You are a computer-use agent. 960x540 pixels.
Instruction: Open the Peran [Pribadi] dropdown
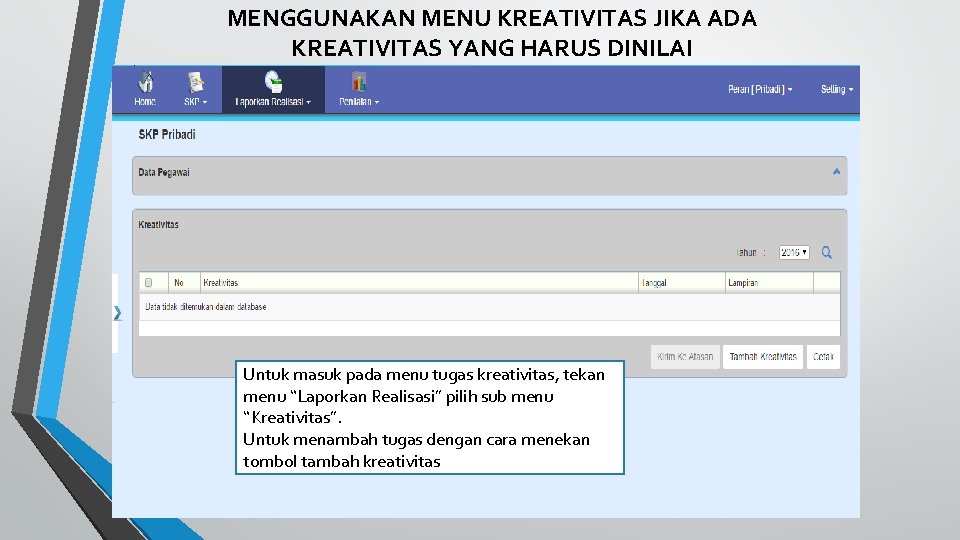click(760, 89)
